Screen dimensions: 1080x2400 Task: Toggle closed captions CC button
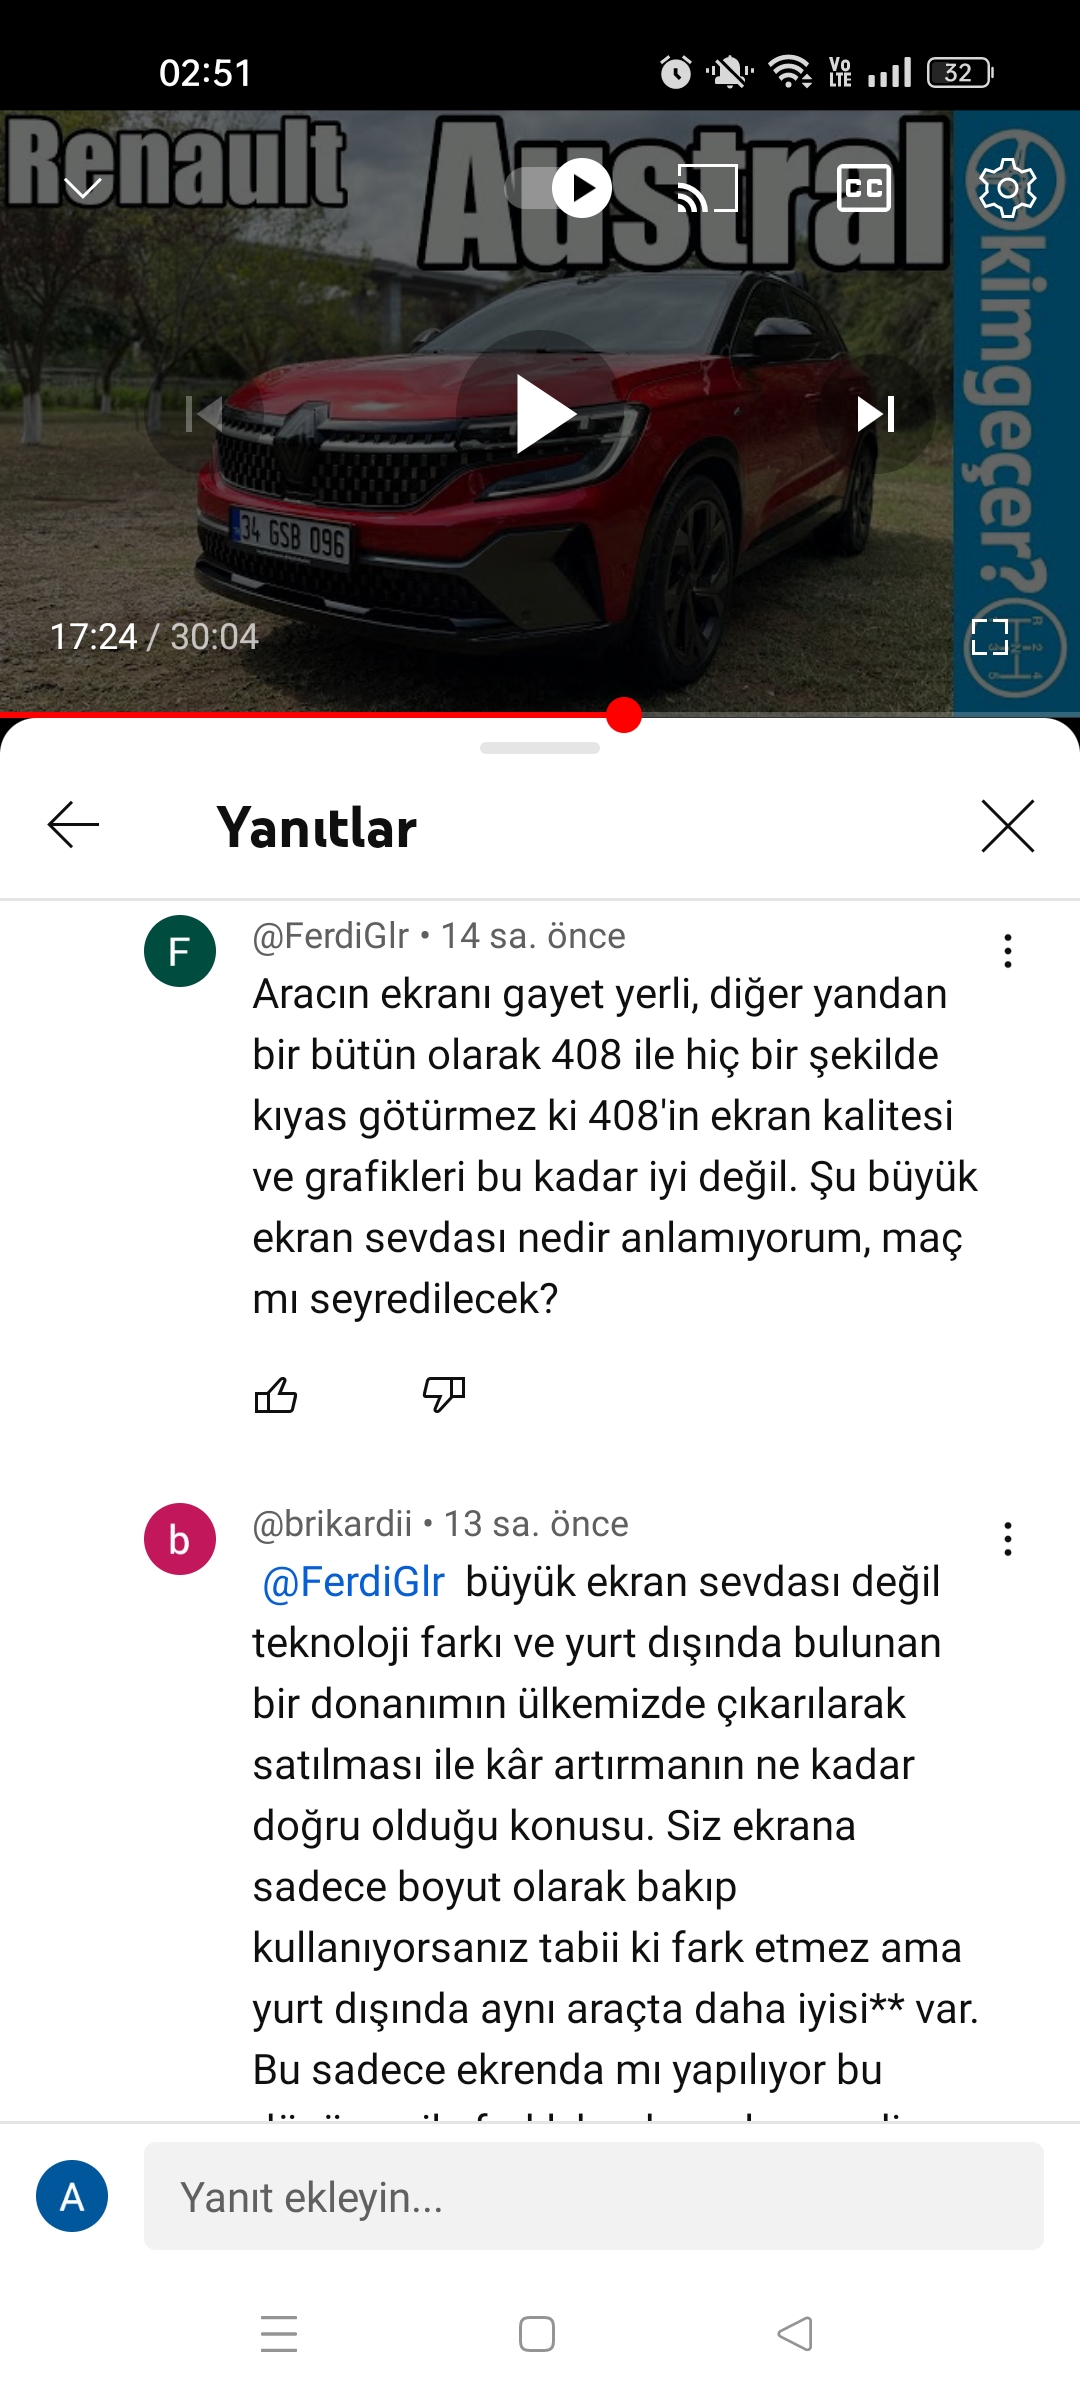click(x=864, y=188)
